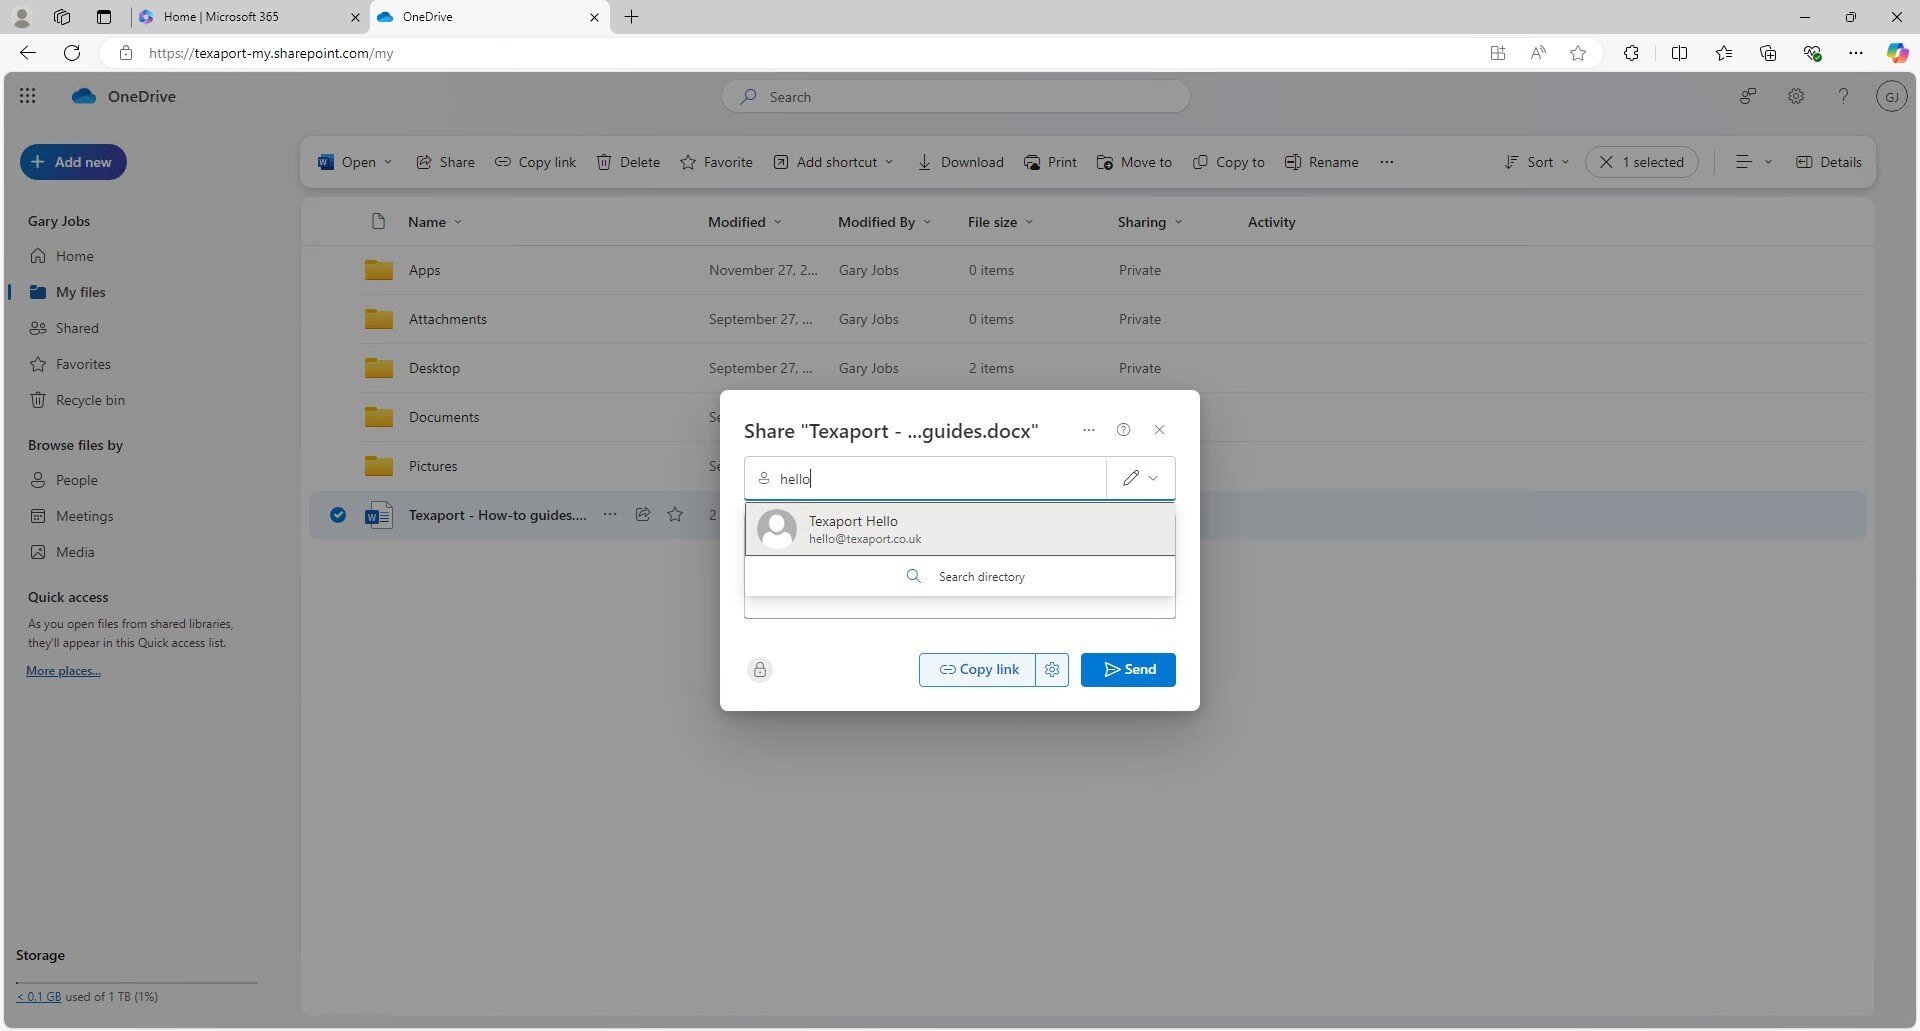Clear the selection using the 1 selected button
This screenshot has width=1920, height=1031.
1640,161
